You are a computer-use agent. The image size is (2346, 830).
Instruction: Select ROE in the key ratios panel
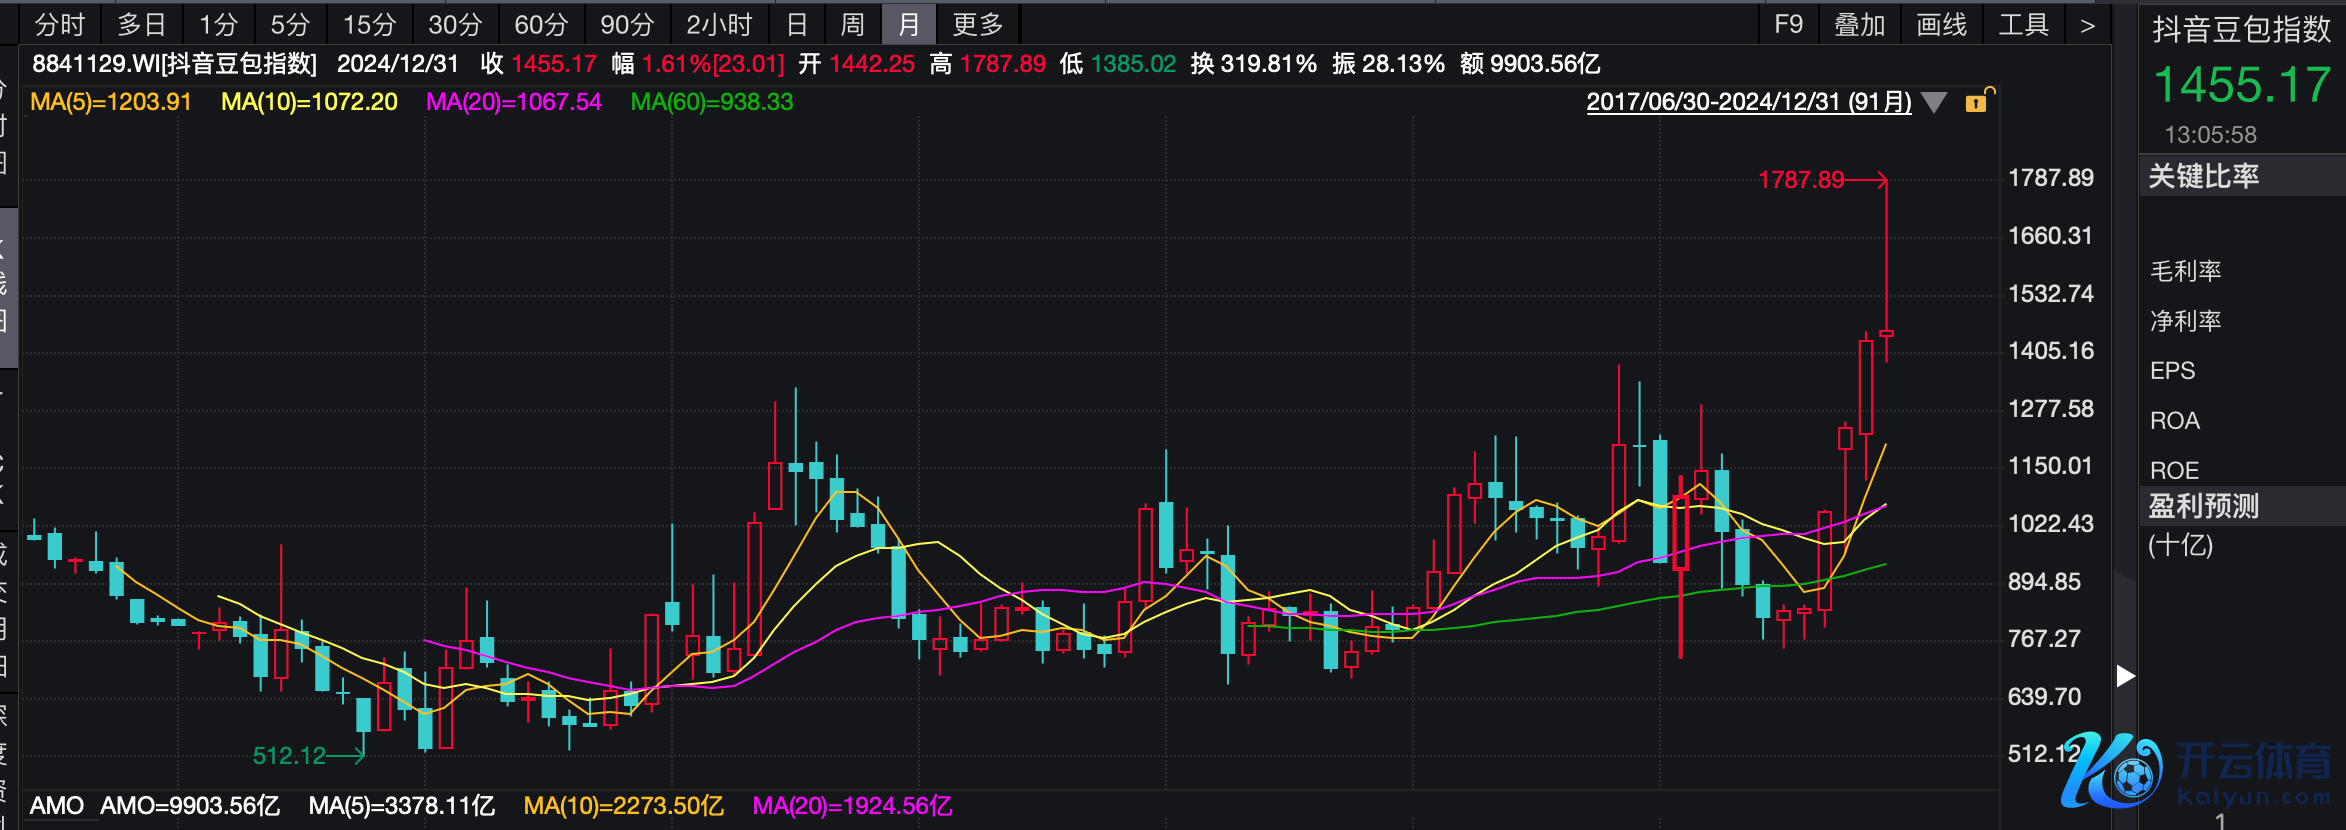point(2174,470)
